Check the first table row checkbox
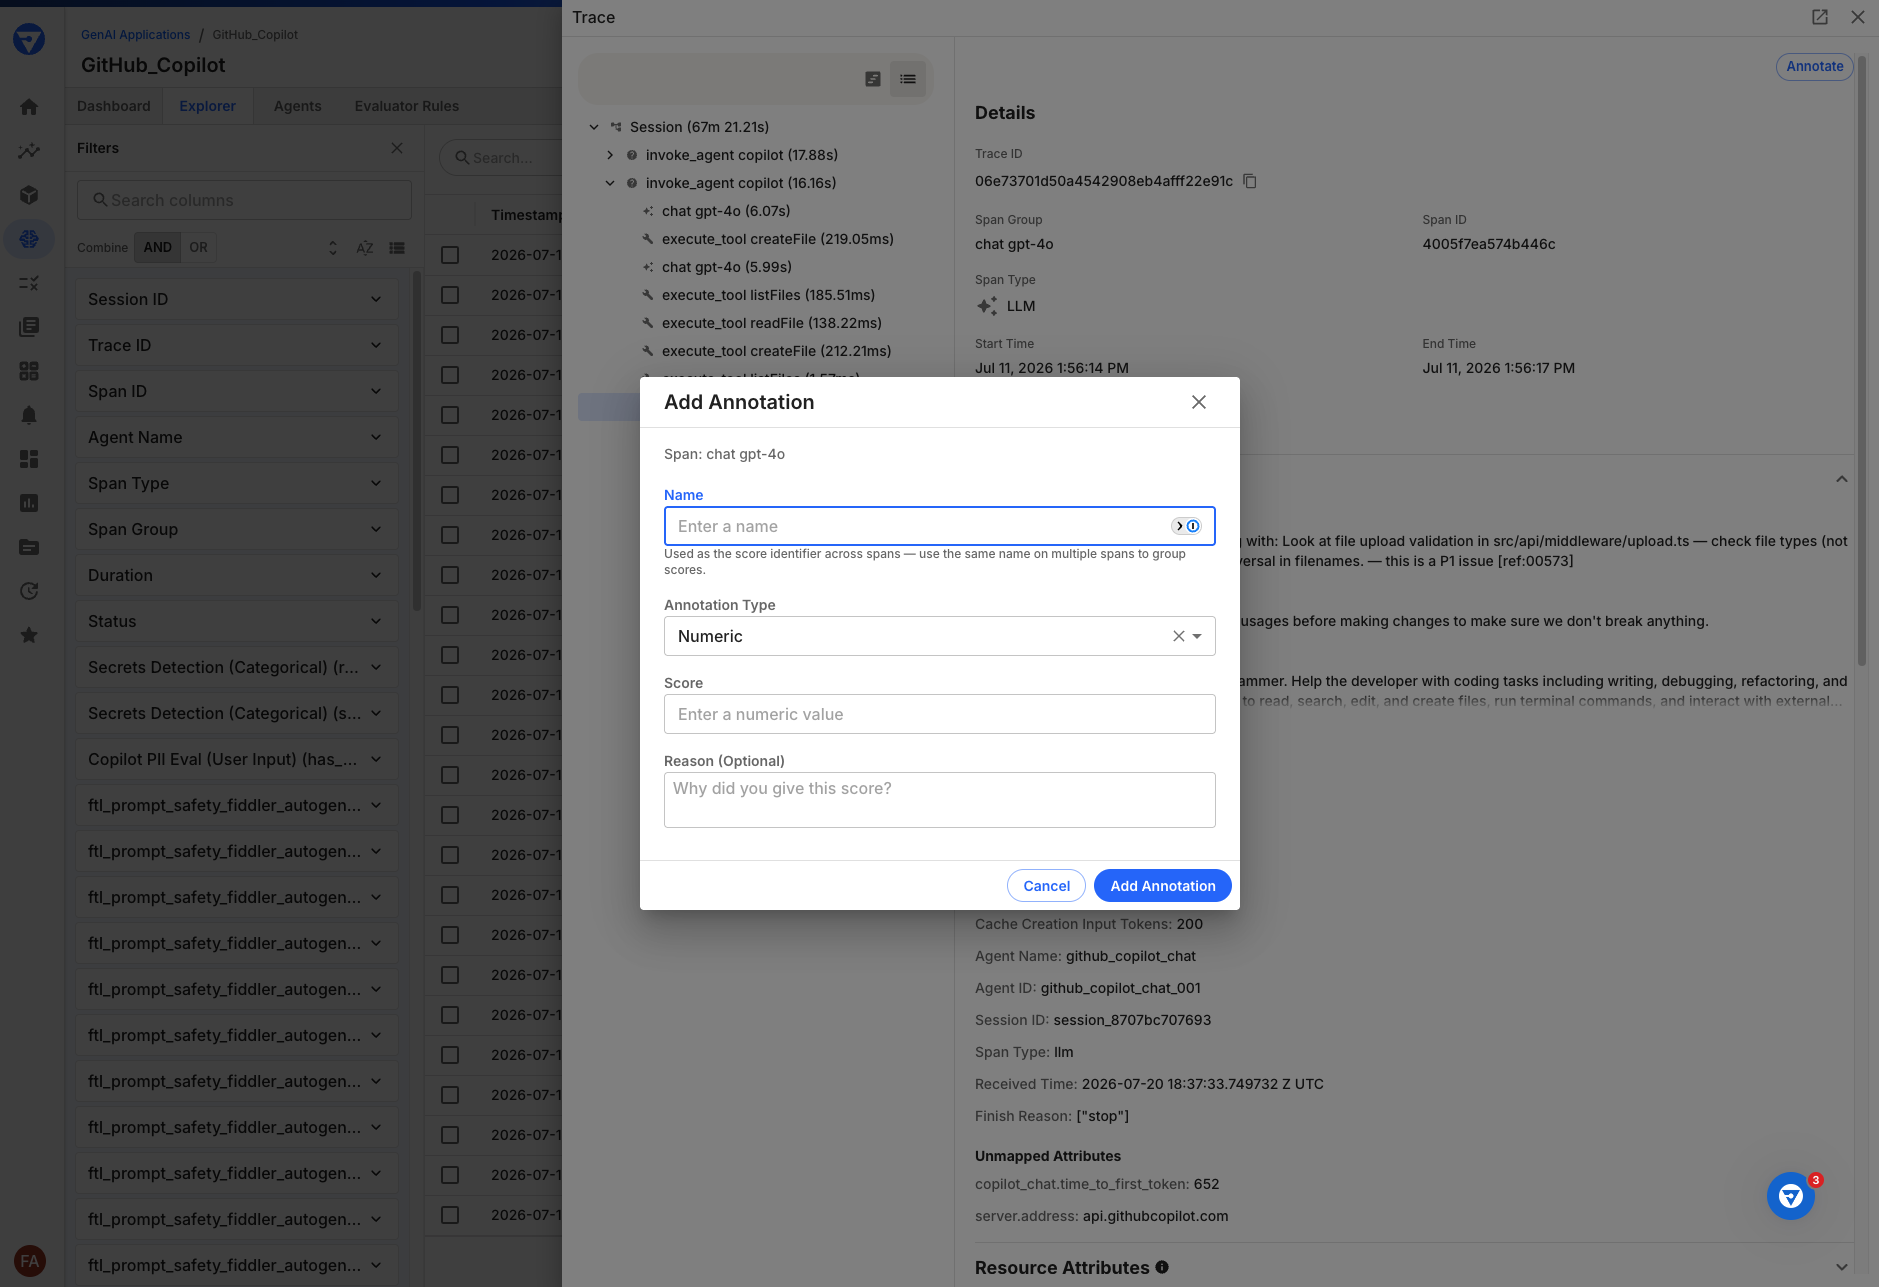Screen dimensions: 1879x1287 click(x=450, y=255)
